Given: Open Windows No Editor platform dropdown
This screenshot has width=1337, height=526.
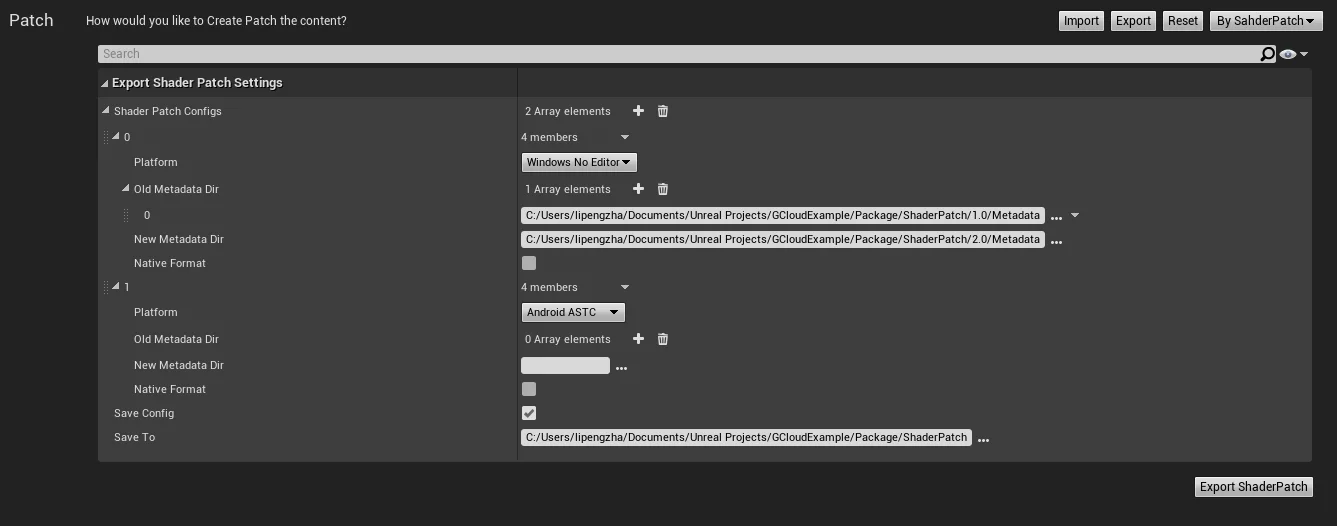Looking at the screenshot, I should pos(579,162).
